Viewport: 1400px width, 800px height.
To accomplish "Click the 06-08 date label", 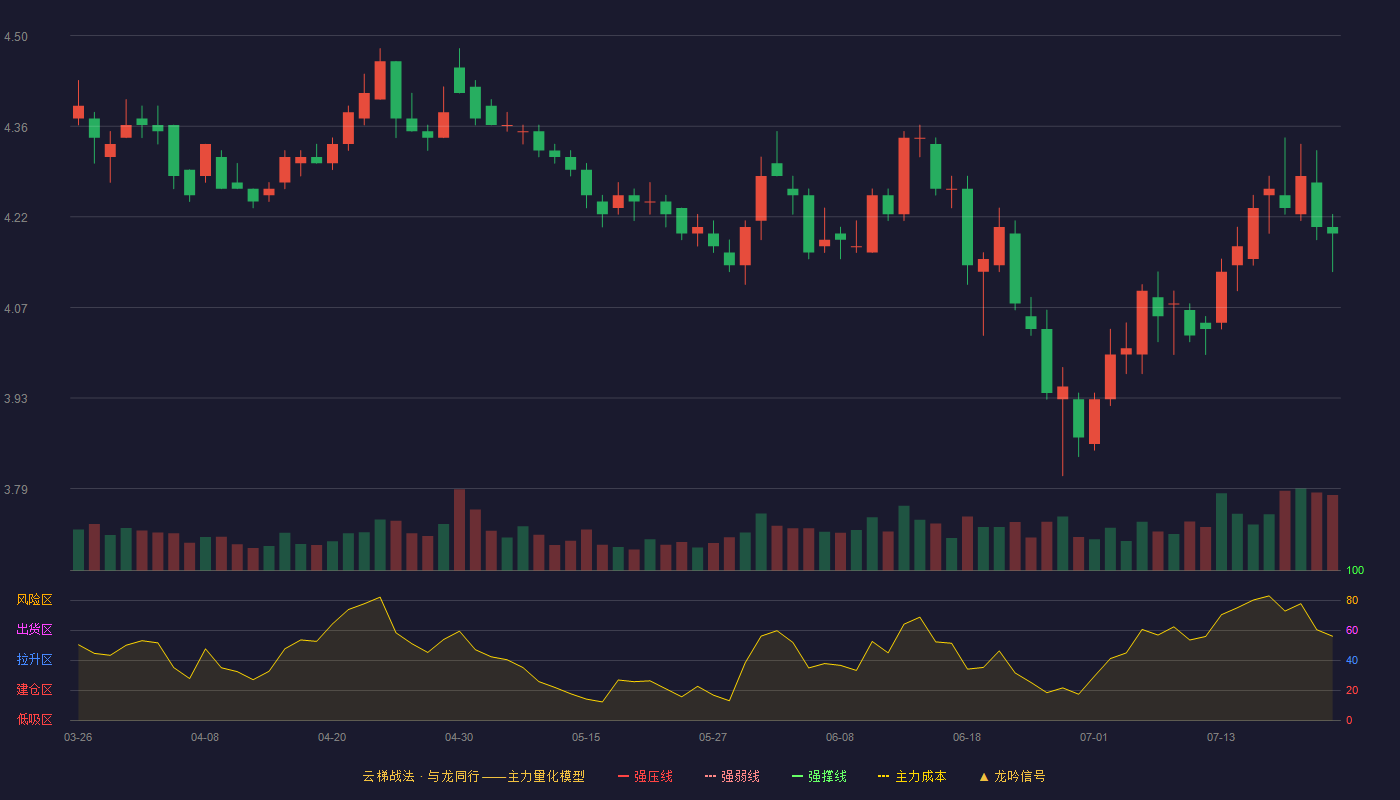I will pos(840,737).
